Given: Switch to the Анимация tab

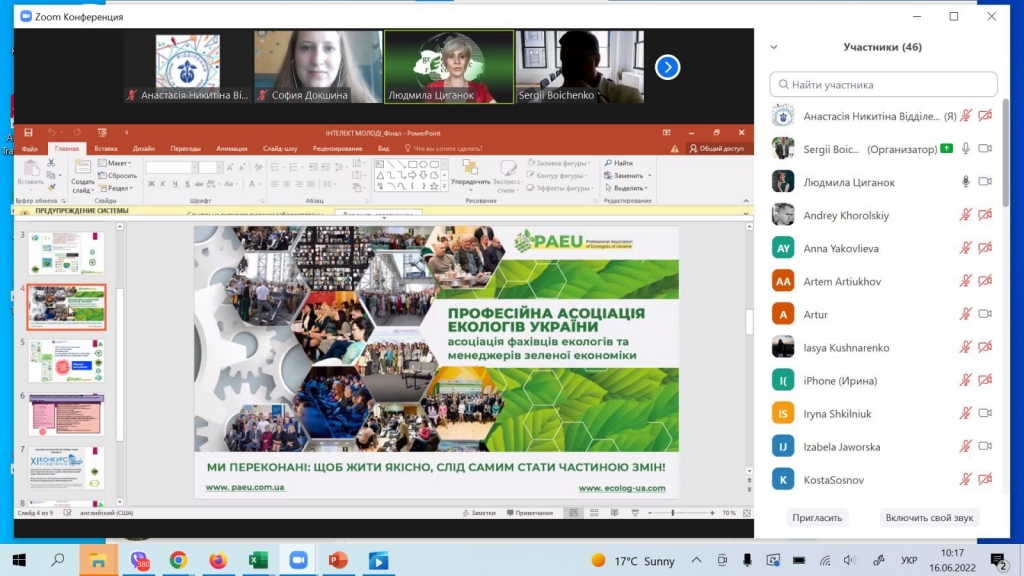Looking at the screenshot, I should coord(232,149).
